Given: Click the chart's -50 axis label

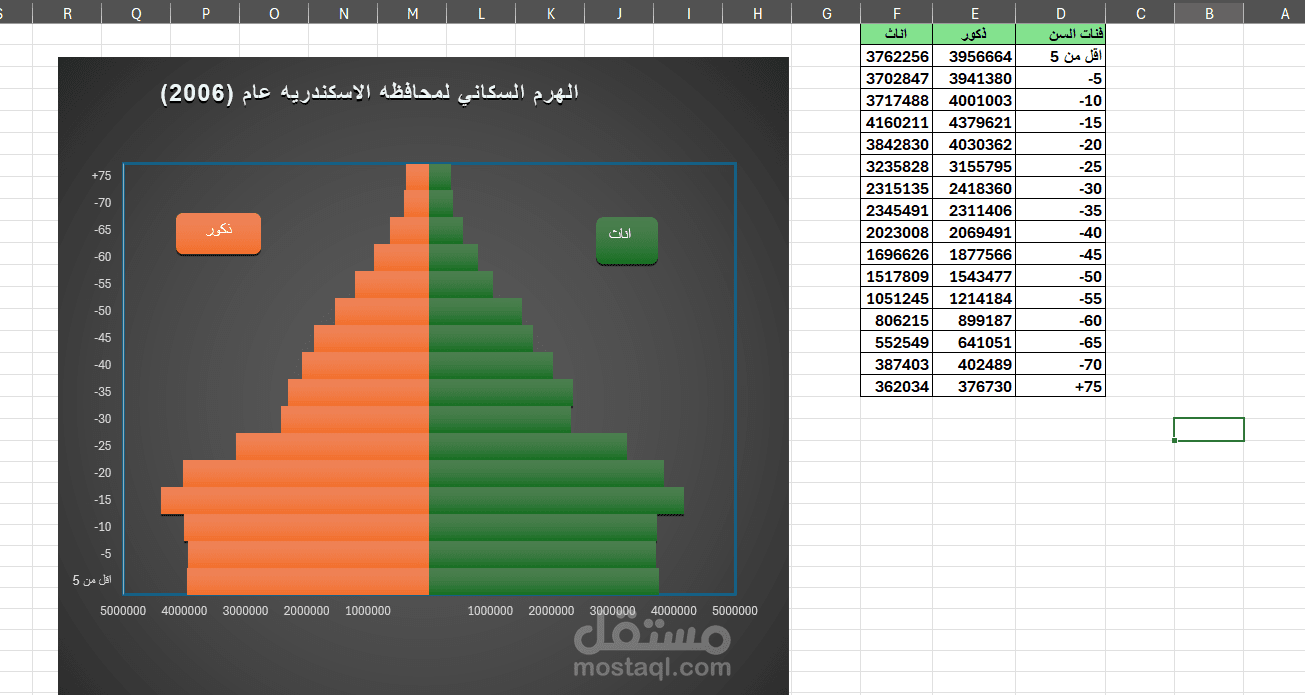Looking at the screenshot, I should [x=102, y=311].
